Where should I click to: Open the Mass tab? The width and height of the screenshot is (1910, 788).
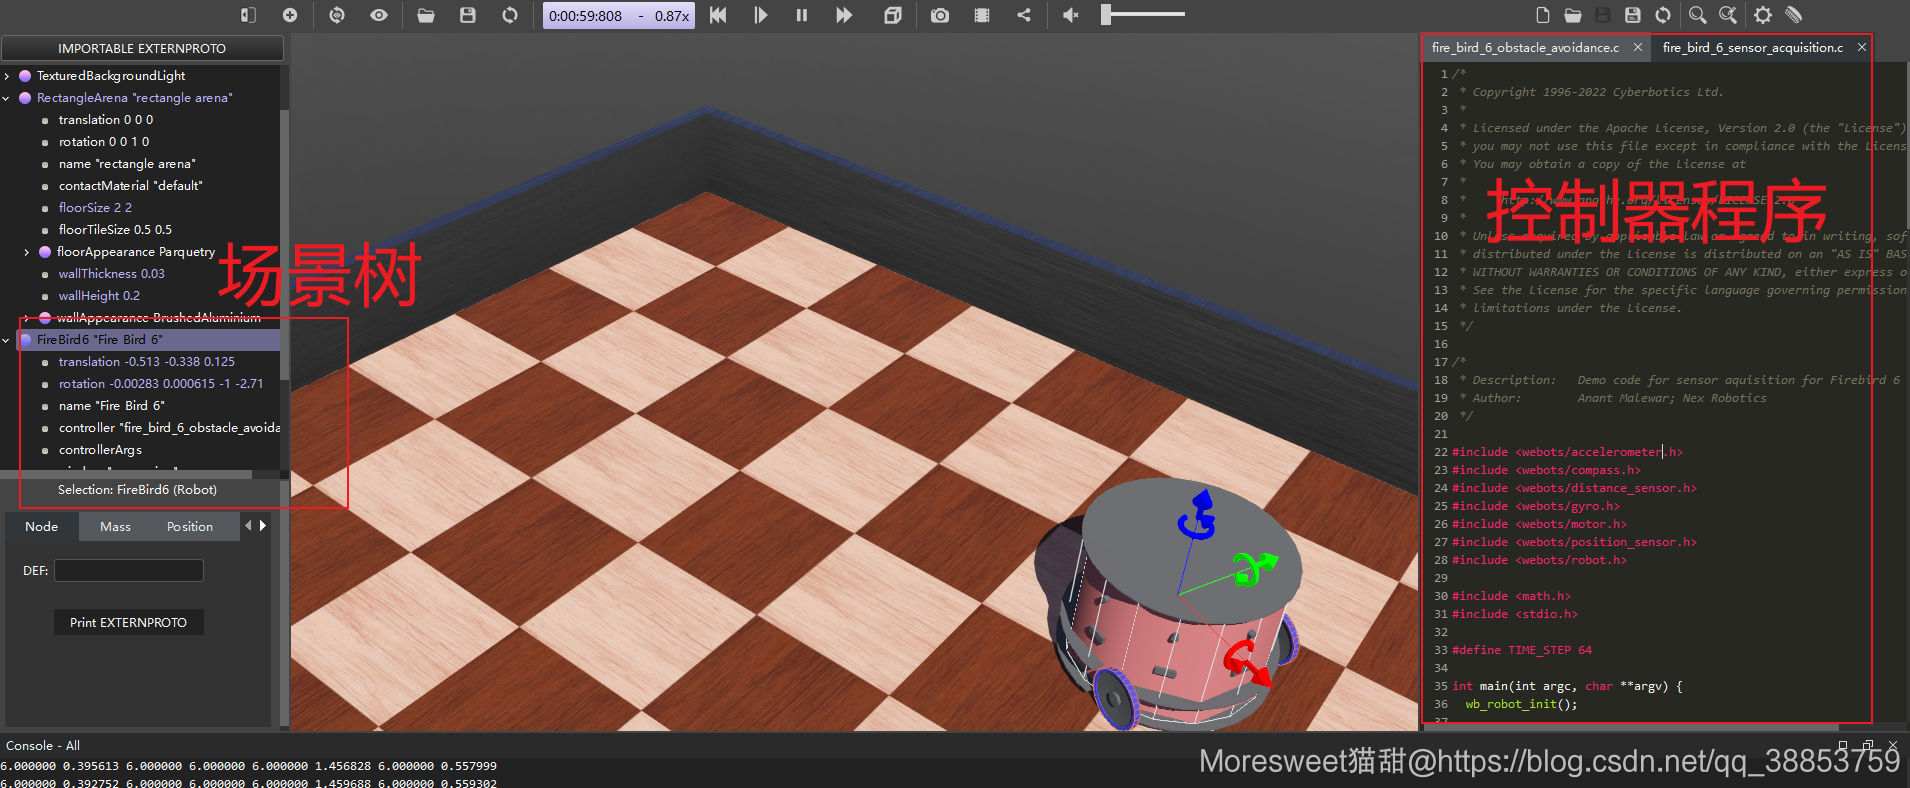tap(115, 527)
